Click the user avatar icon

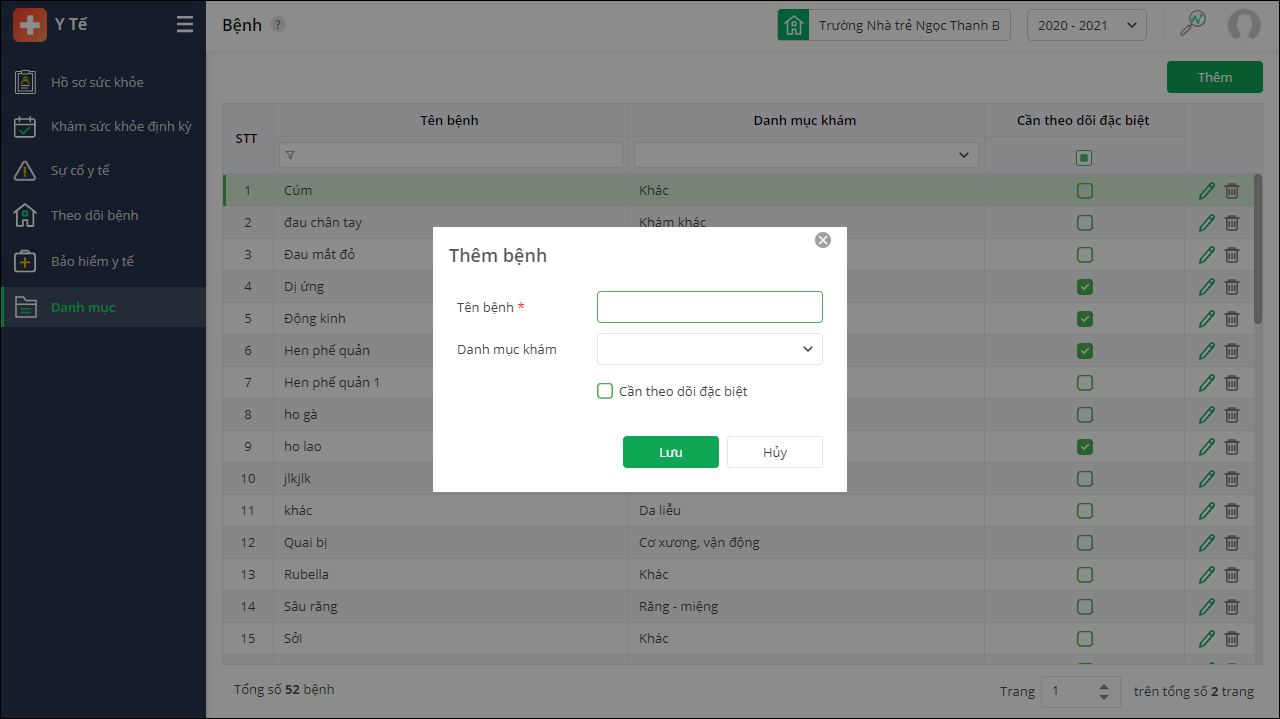(1244, 25)
